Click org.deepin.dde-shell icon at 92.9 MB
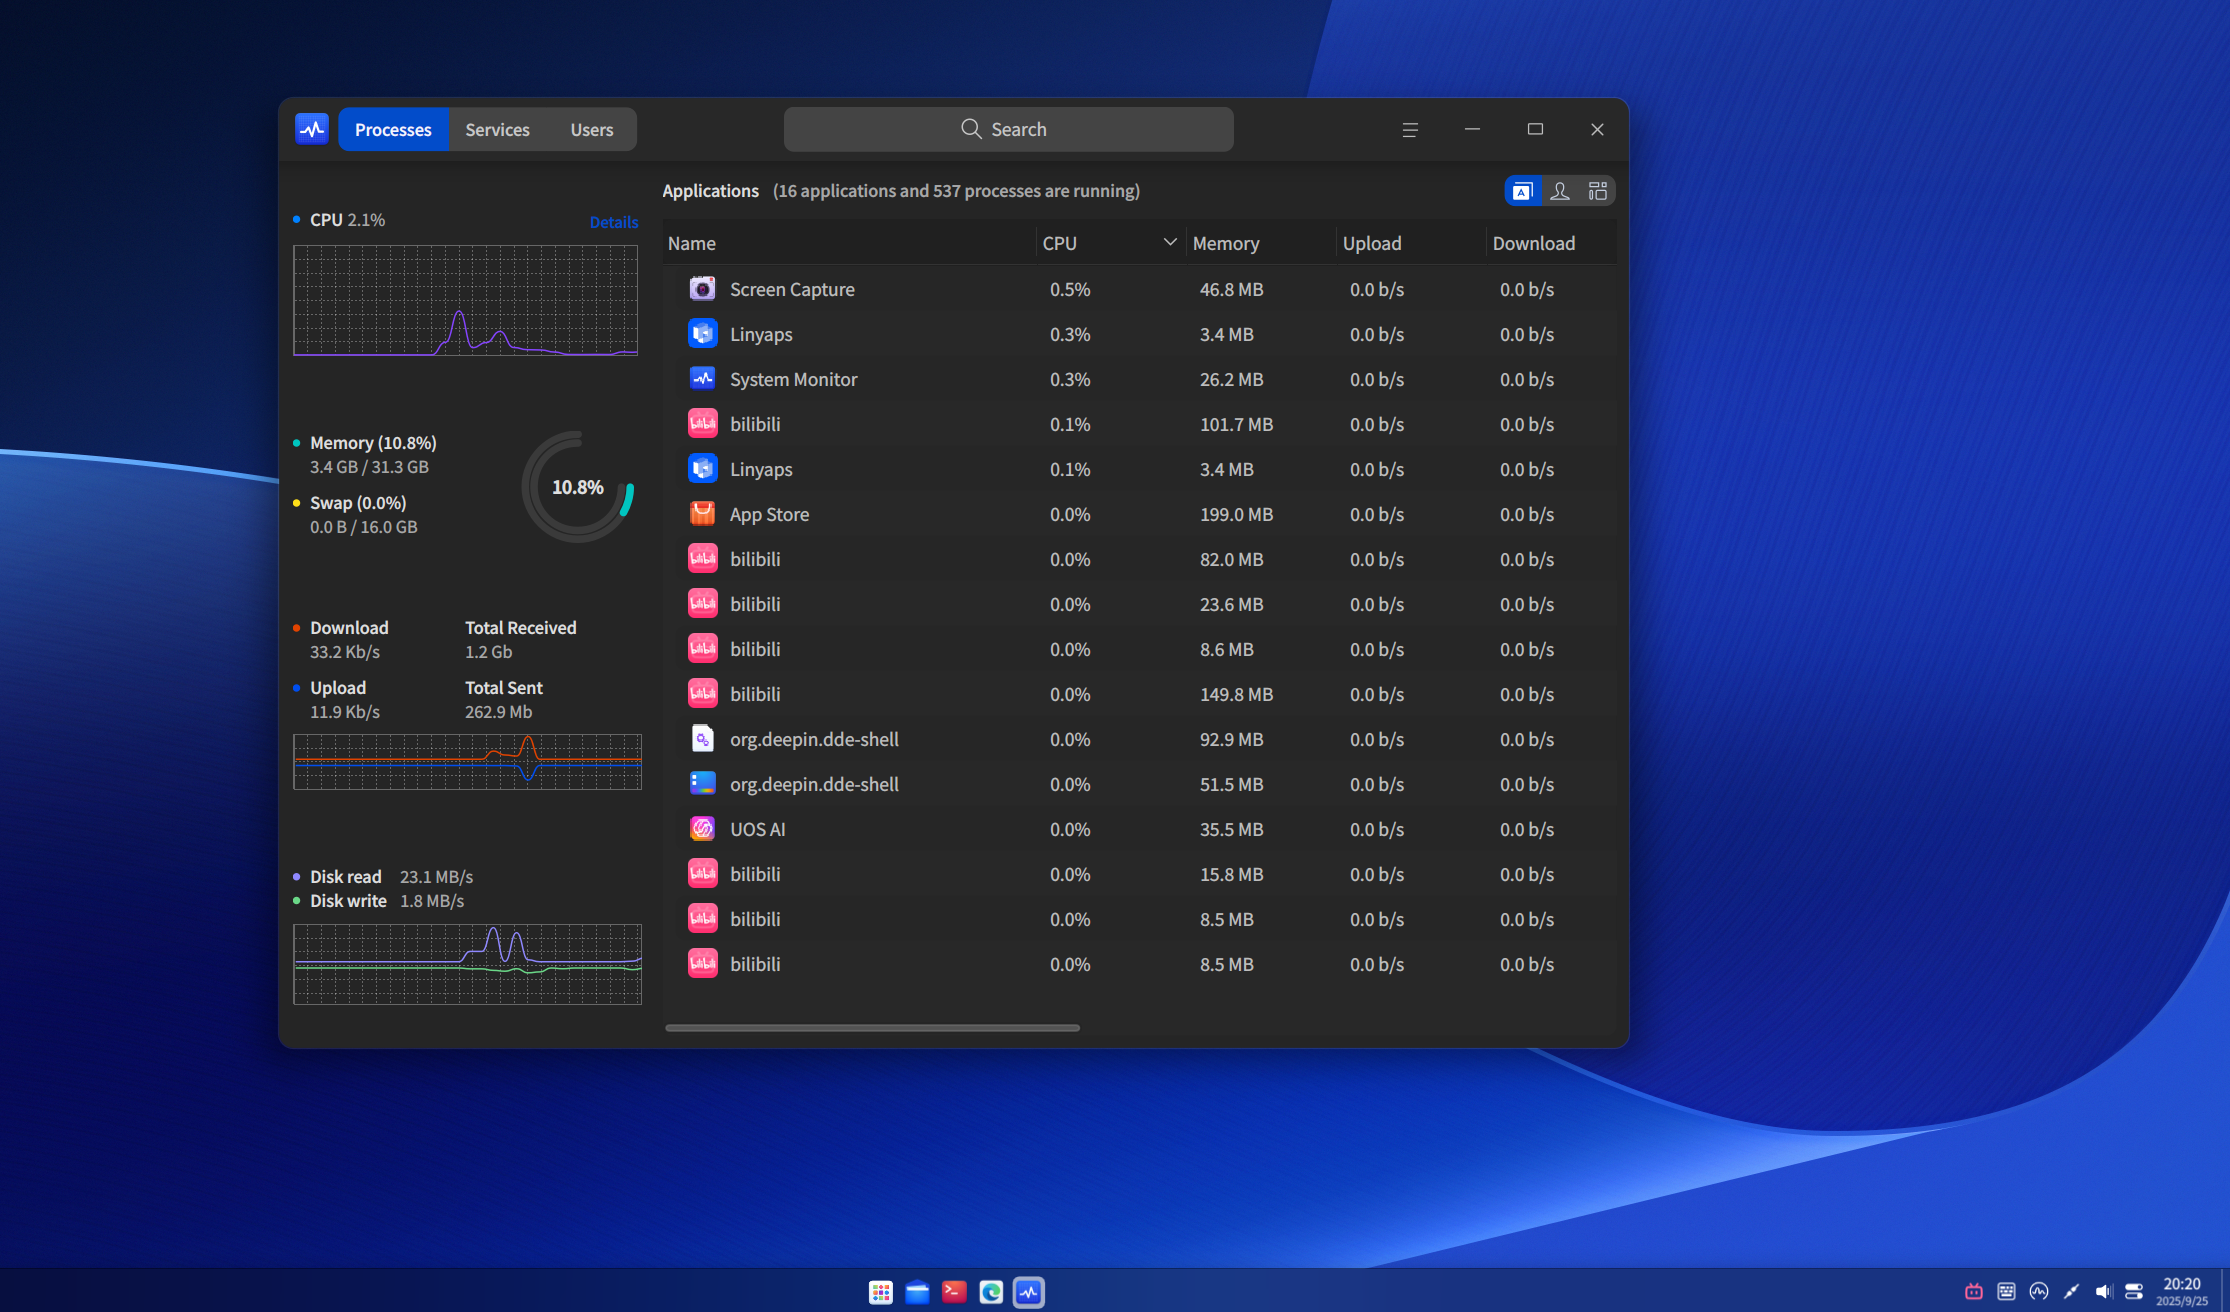The width and height of the screenshot is (2230, 1312). tap(703, 739)
